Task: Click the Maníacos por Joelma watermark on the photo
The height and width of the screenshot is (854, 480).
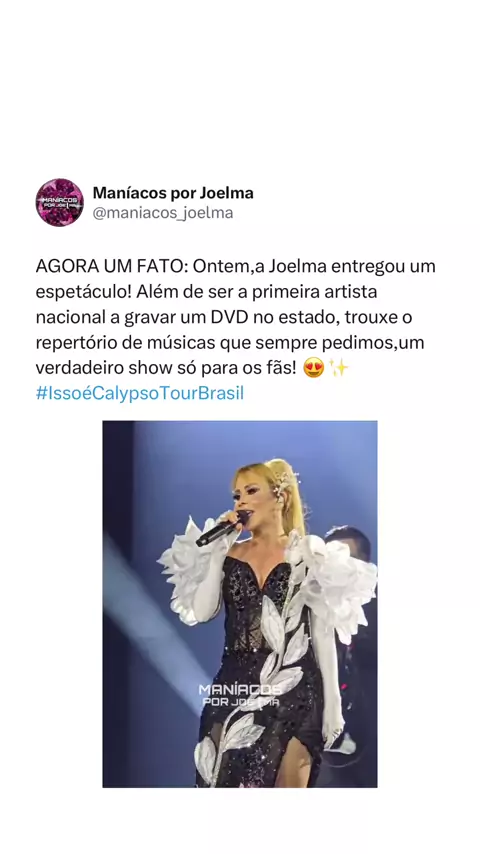Action: click(240, 696)
